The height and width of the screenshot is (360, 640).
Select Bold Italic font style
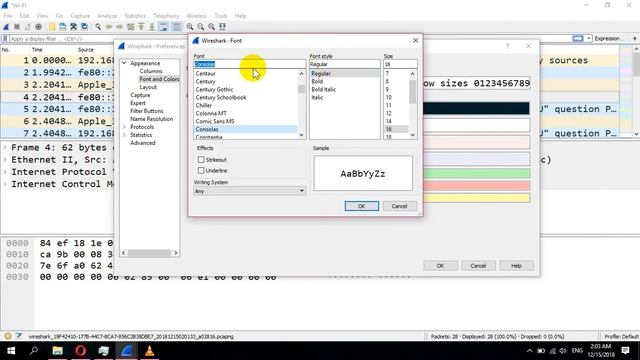click(x=324, y=89)
